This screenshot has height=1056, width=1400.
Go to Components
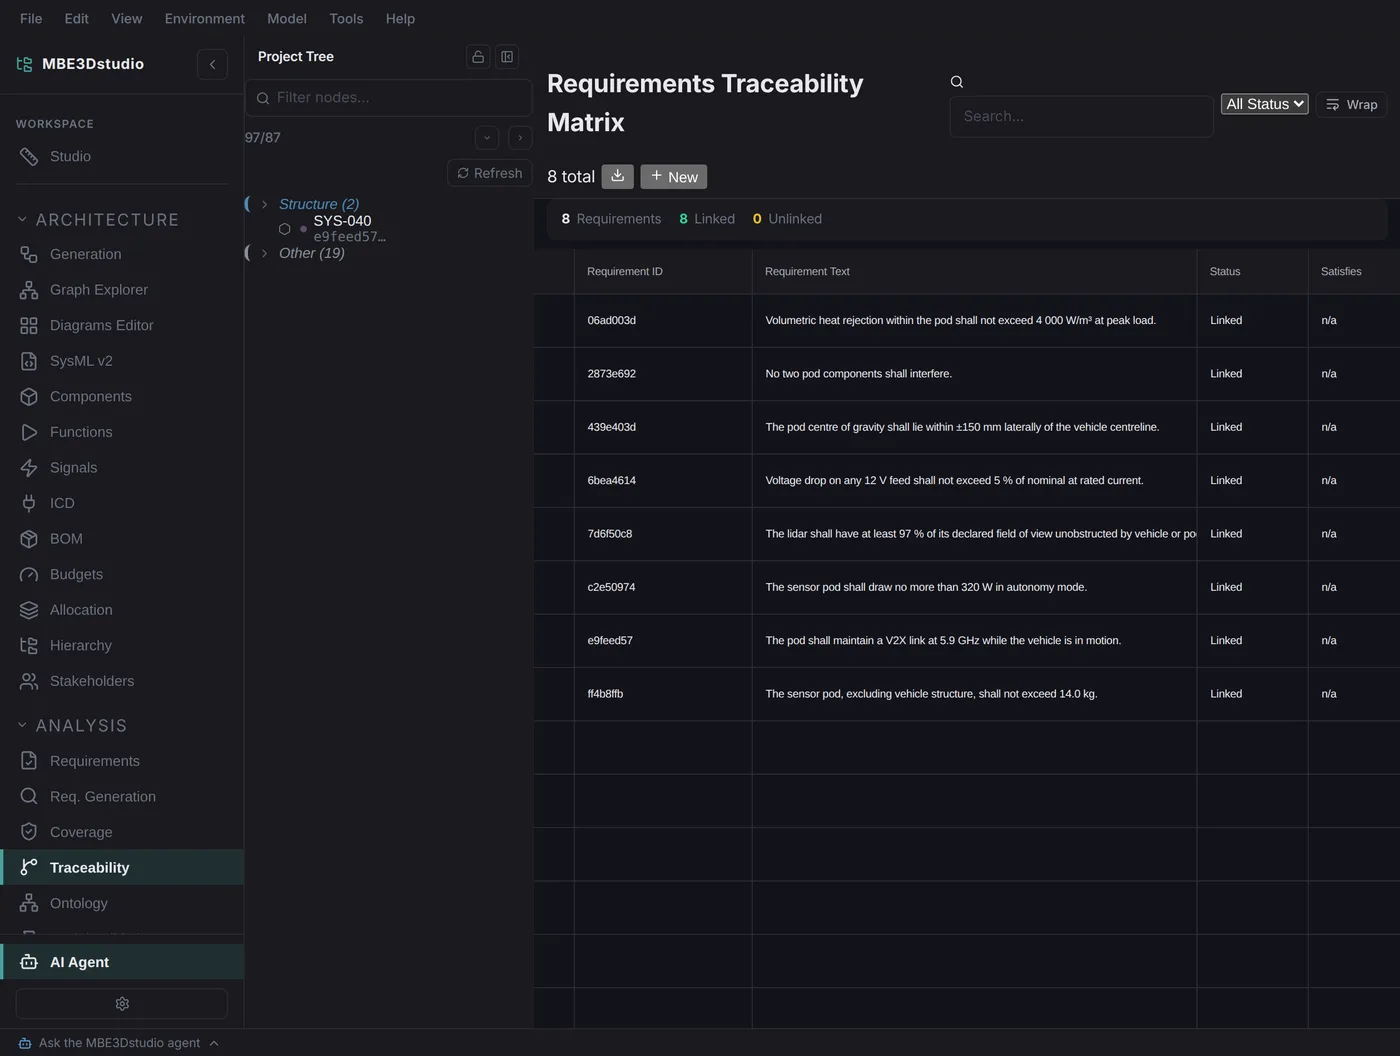pyautogui.click(x=121, y=396)
